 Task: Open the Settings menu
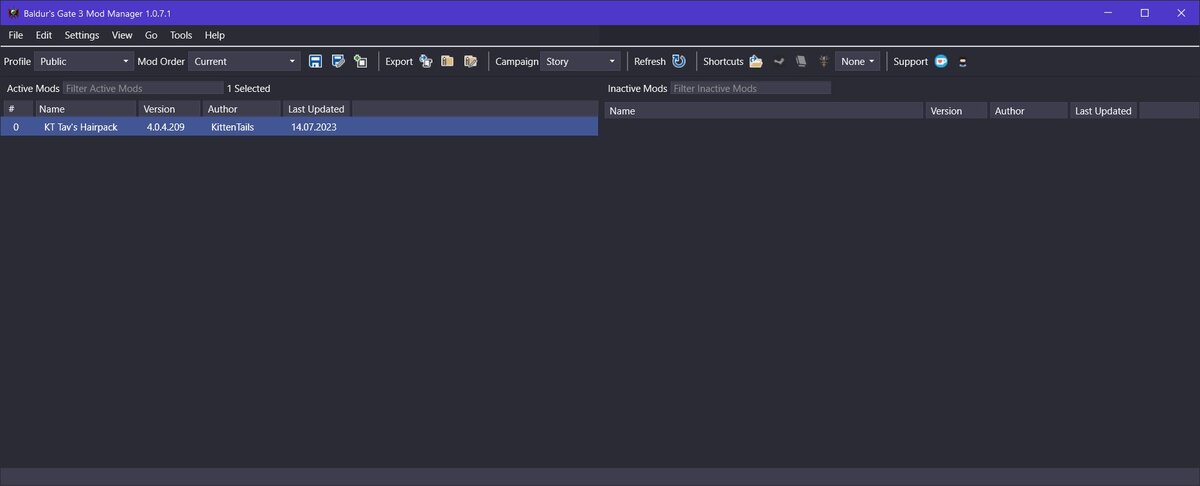(82, 35)
